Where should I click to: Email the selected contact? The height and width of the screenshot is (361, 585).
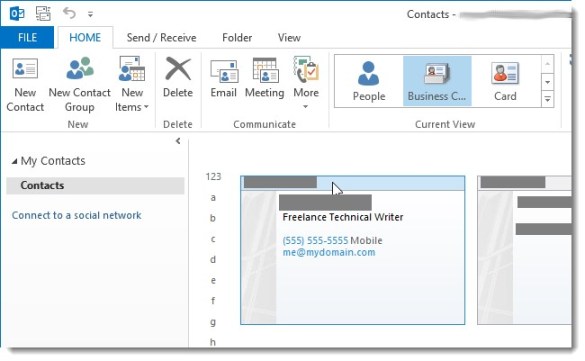click(x=223, y=78)
